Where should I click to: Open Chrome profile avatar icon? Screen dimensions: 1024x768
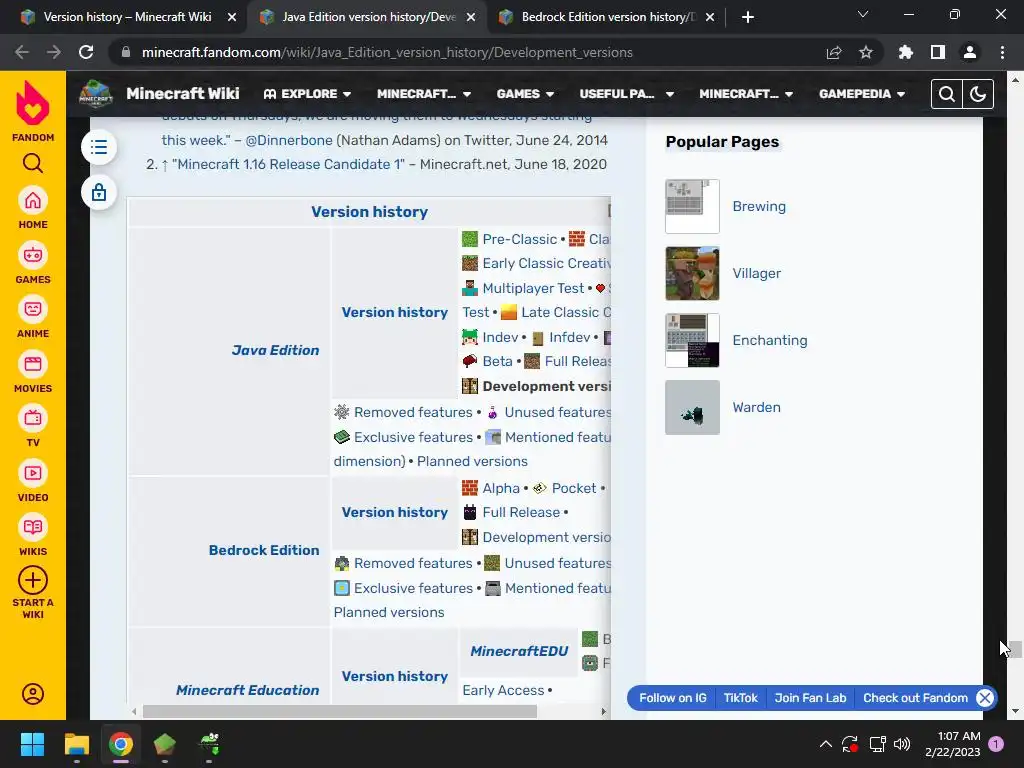click(x=970, y=52)
